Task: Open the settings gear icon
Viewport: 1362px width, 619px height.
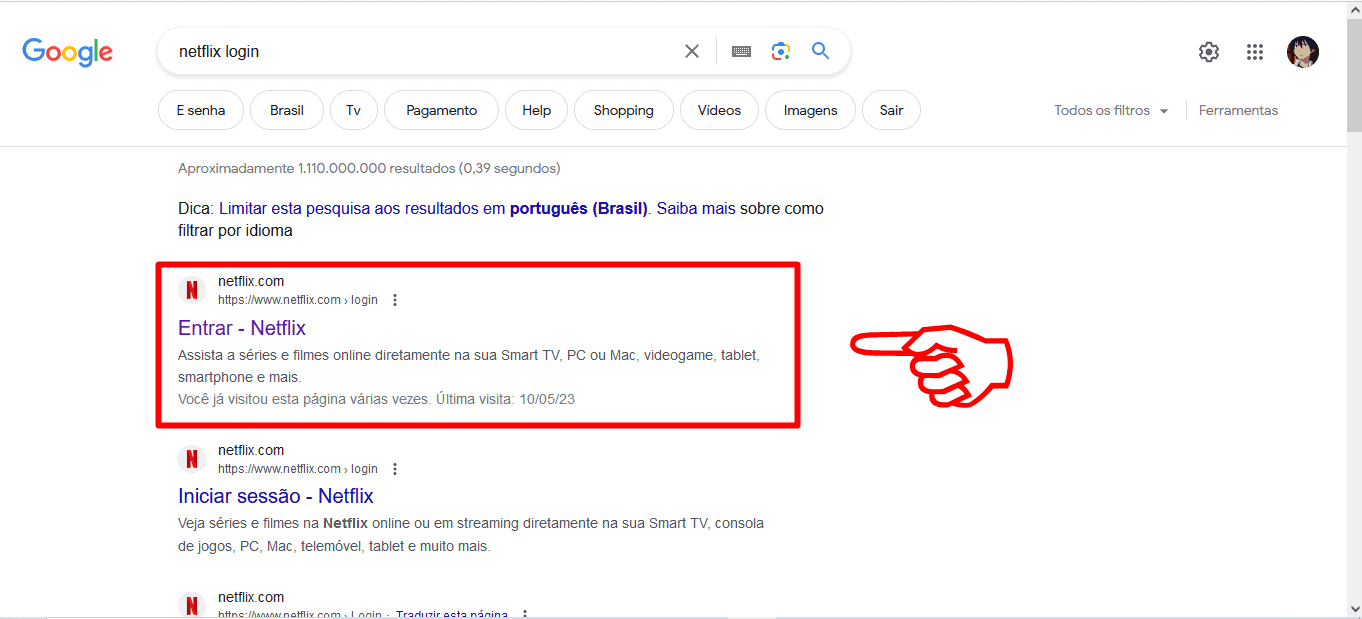Action: point(1209,52)
